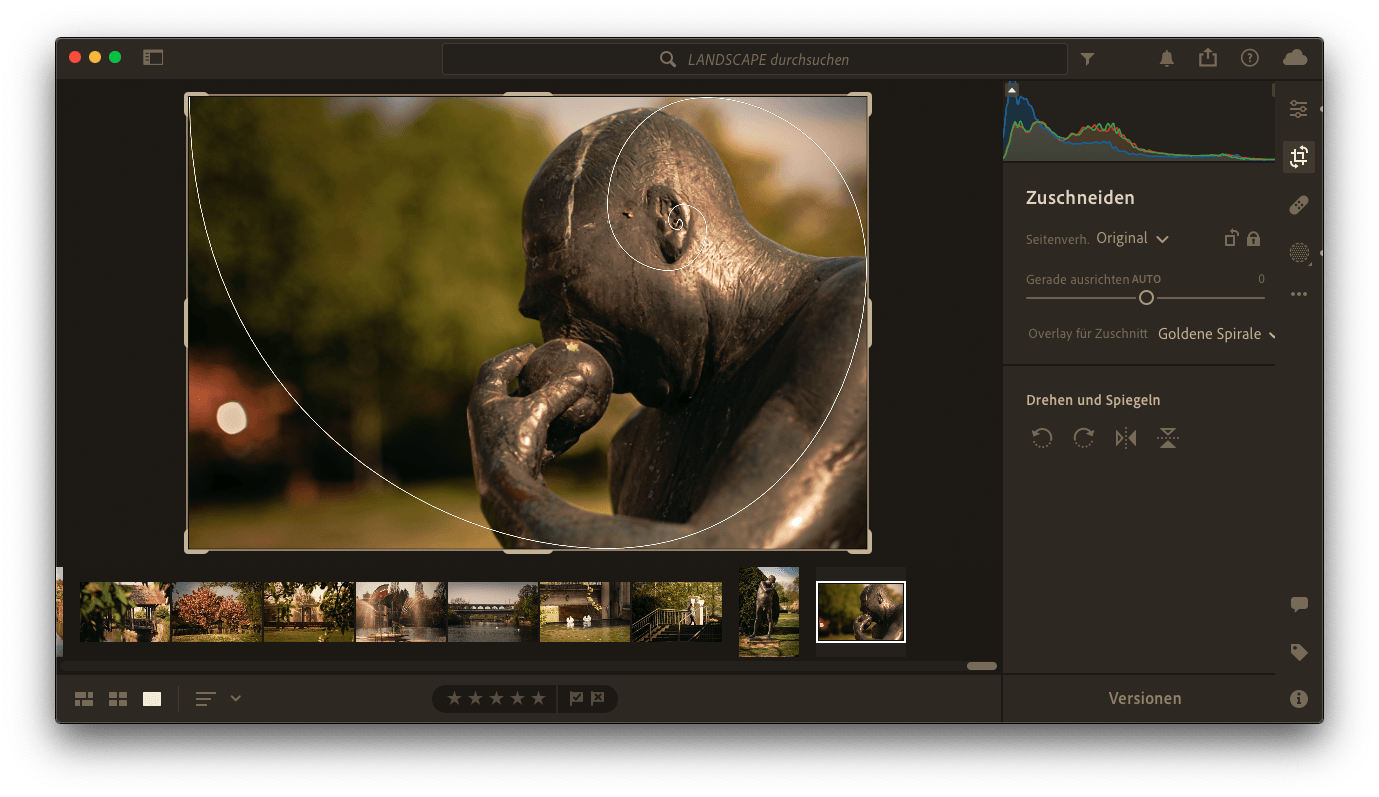Screen dimensions: 1379x797
Task: Expand the Goldene Spirale overlay dropdown
Action: 1216,334
